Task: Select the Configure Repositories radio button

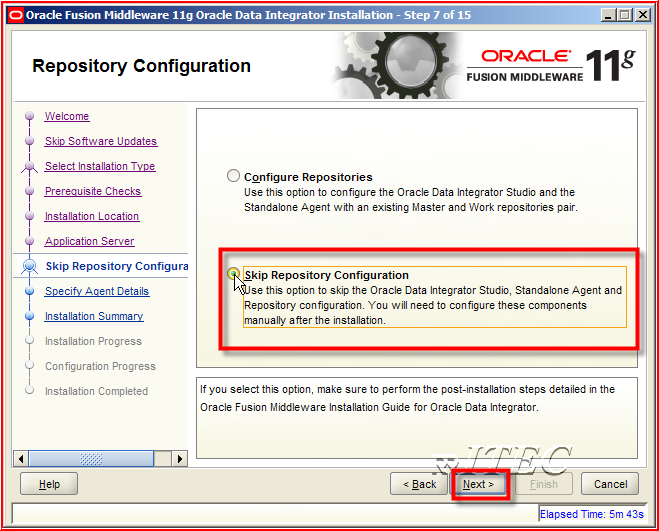Action: click(233, 176)
